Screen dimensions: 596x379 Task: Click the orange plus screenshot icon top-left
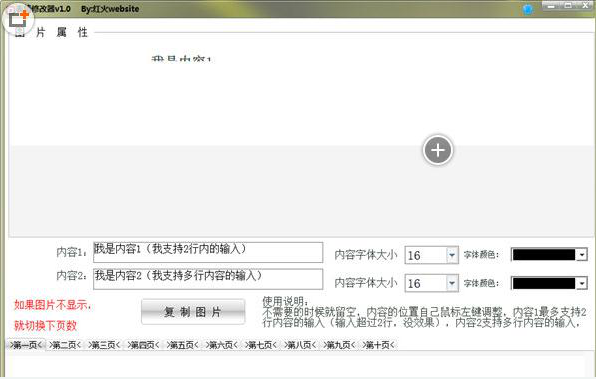pos(18,18)
